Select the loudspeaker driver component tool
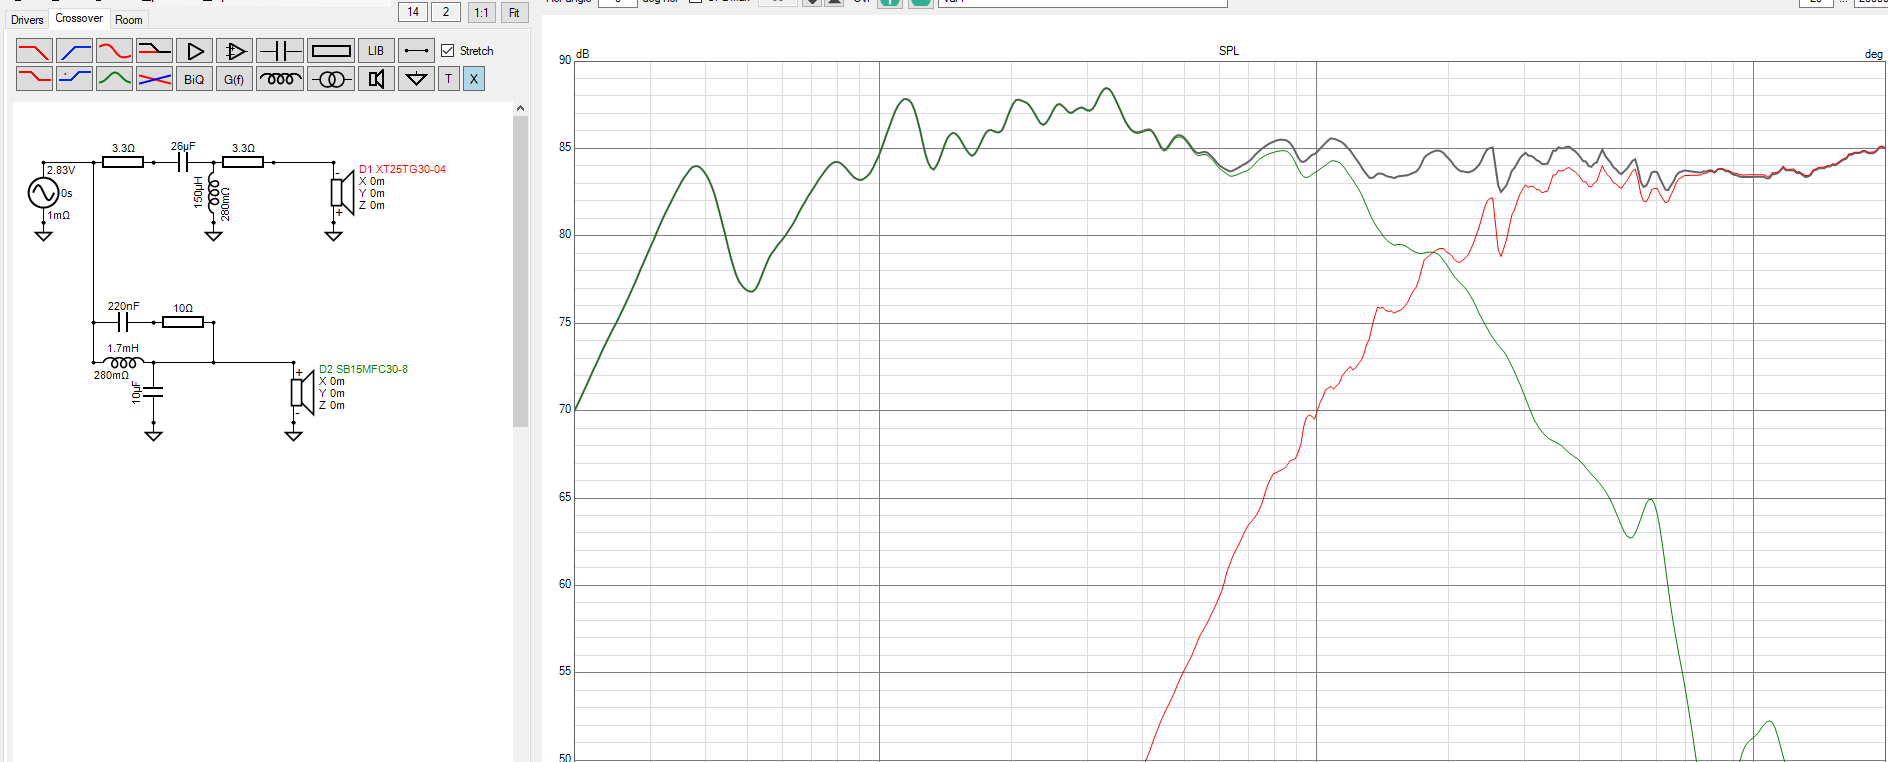The image size is (1888, 762). tap(375, 78)
